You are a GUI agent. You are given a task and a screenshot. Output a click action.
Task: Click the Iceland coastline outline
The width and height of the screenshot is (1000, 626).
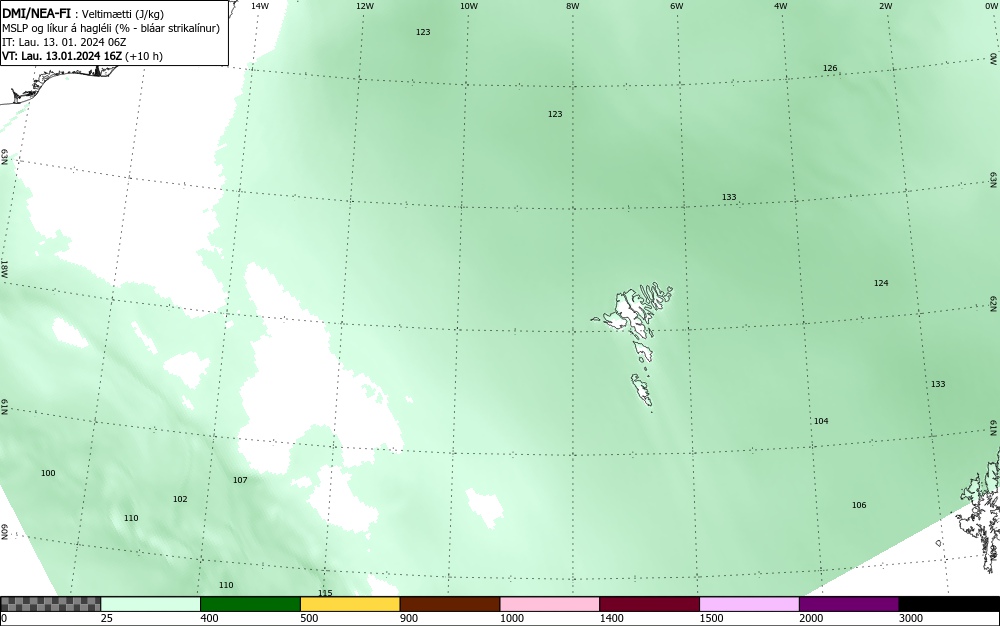click(61, 84)
